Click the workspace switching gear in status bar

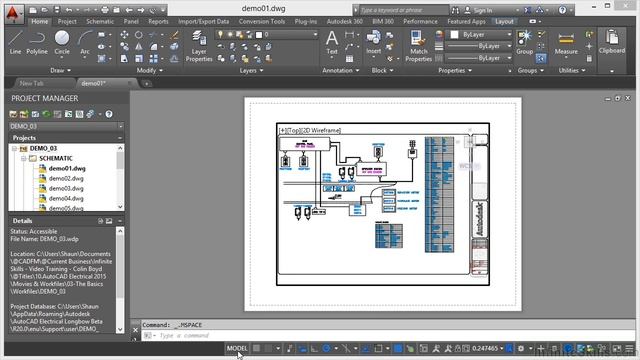(x=521, y=349)
